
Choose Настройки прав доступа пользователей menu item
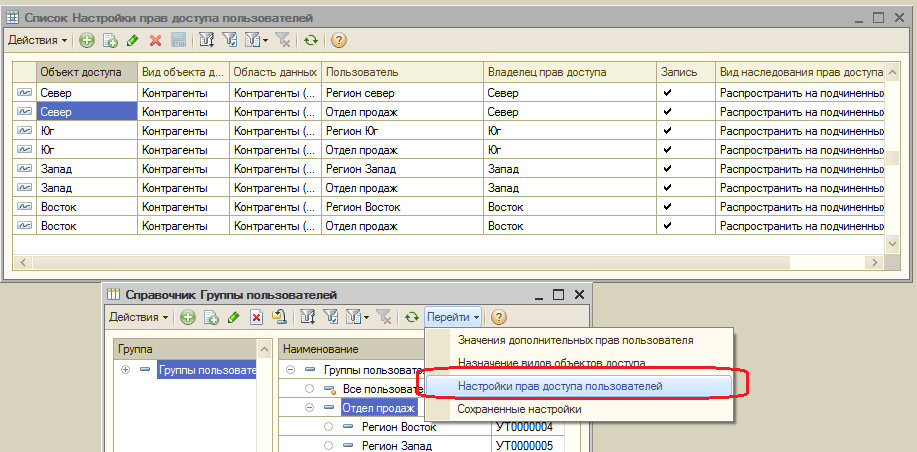coord(578,386)
